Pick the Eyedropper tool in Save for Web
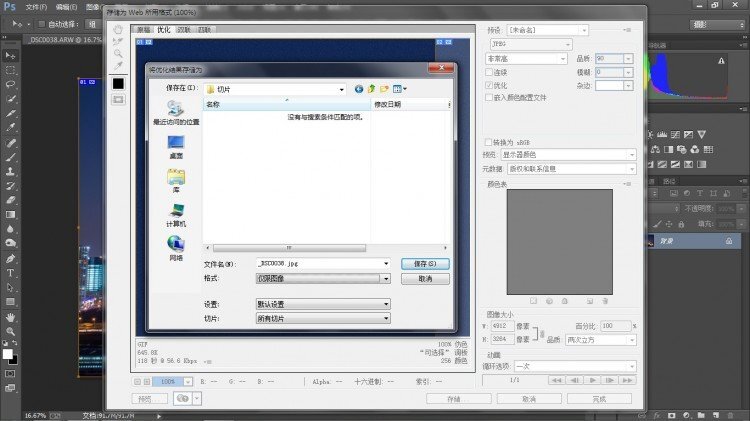750x421 pixels. [x=119, y=65]
